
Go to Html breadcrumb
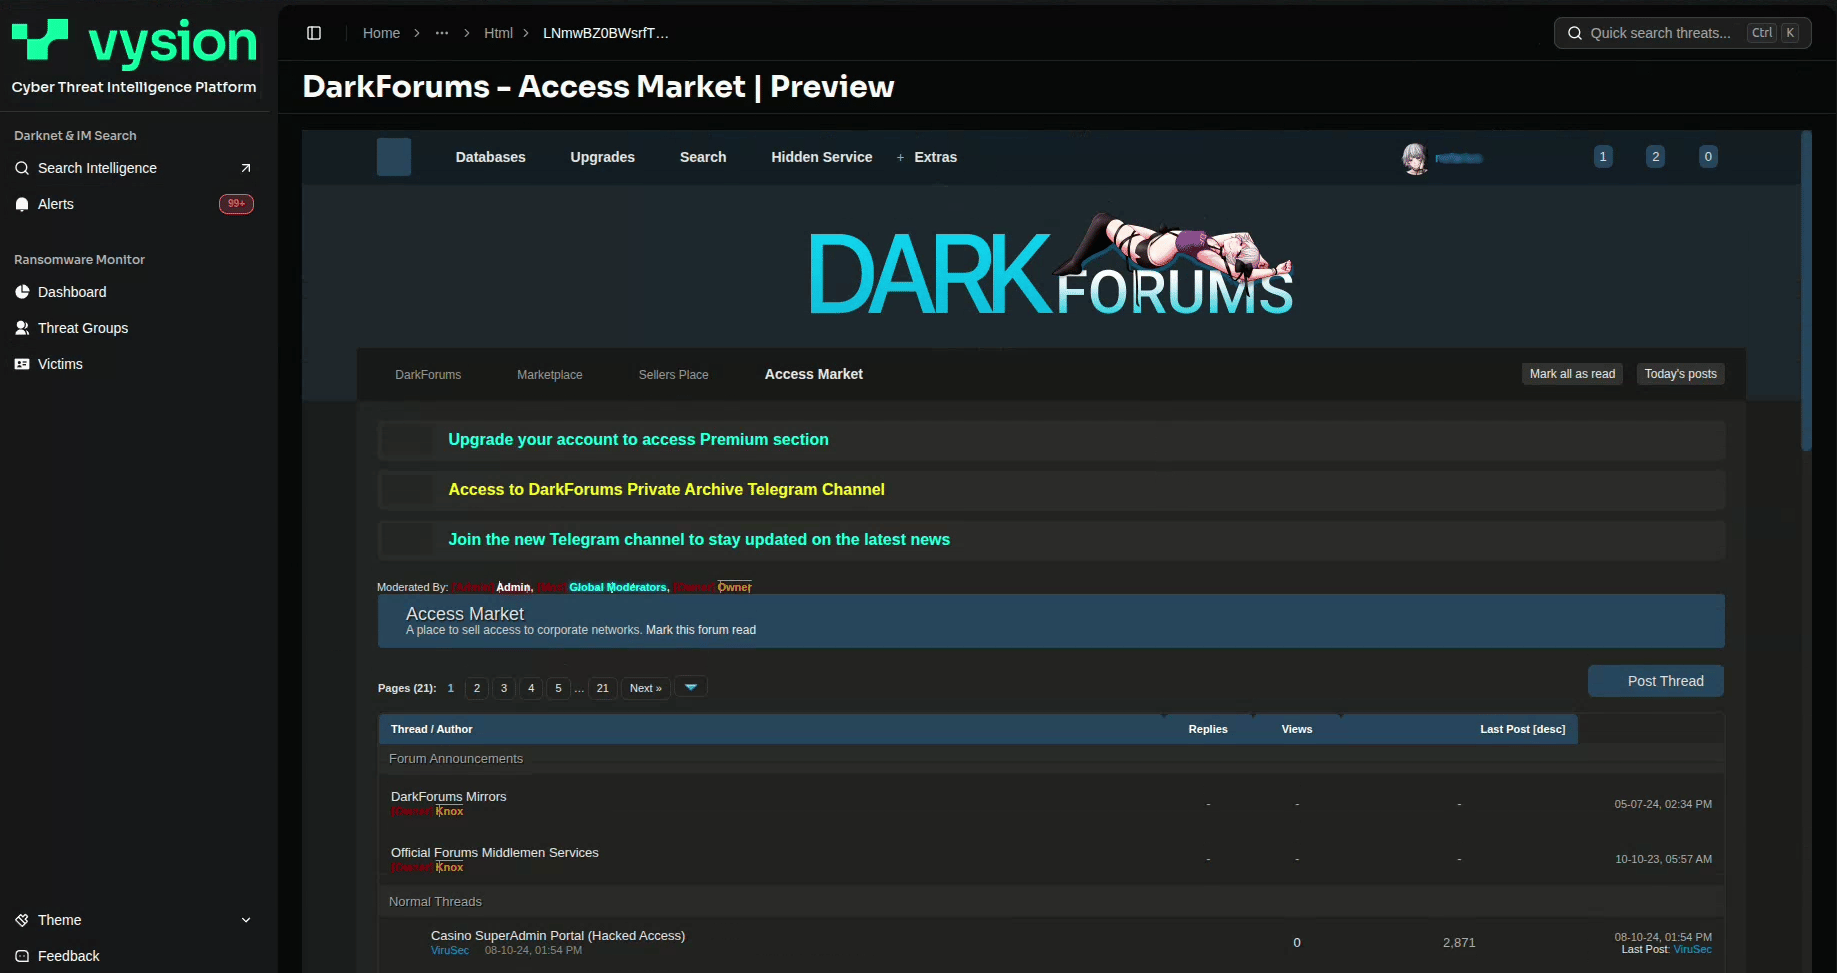[x=498, y=33]
